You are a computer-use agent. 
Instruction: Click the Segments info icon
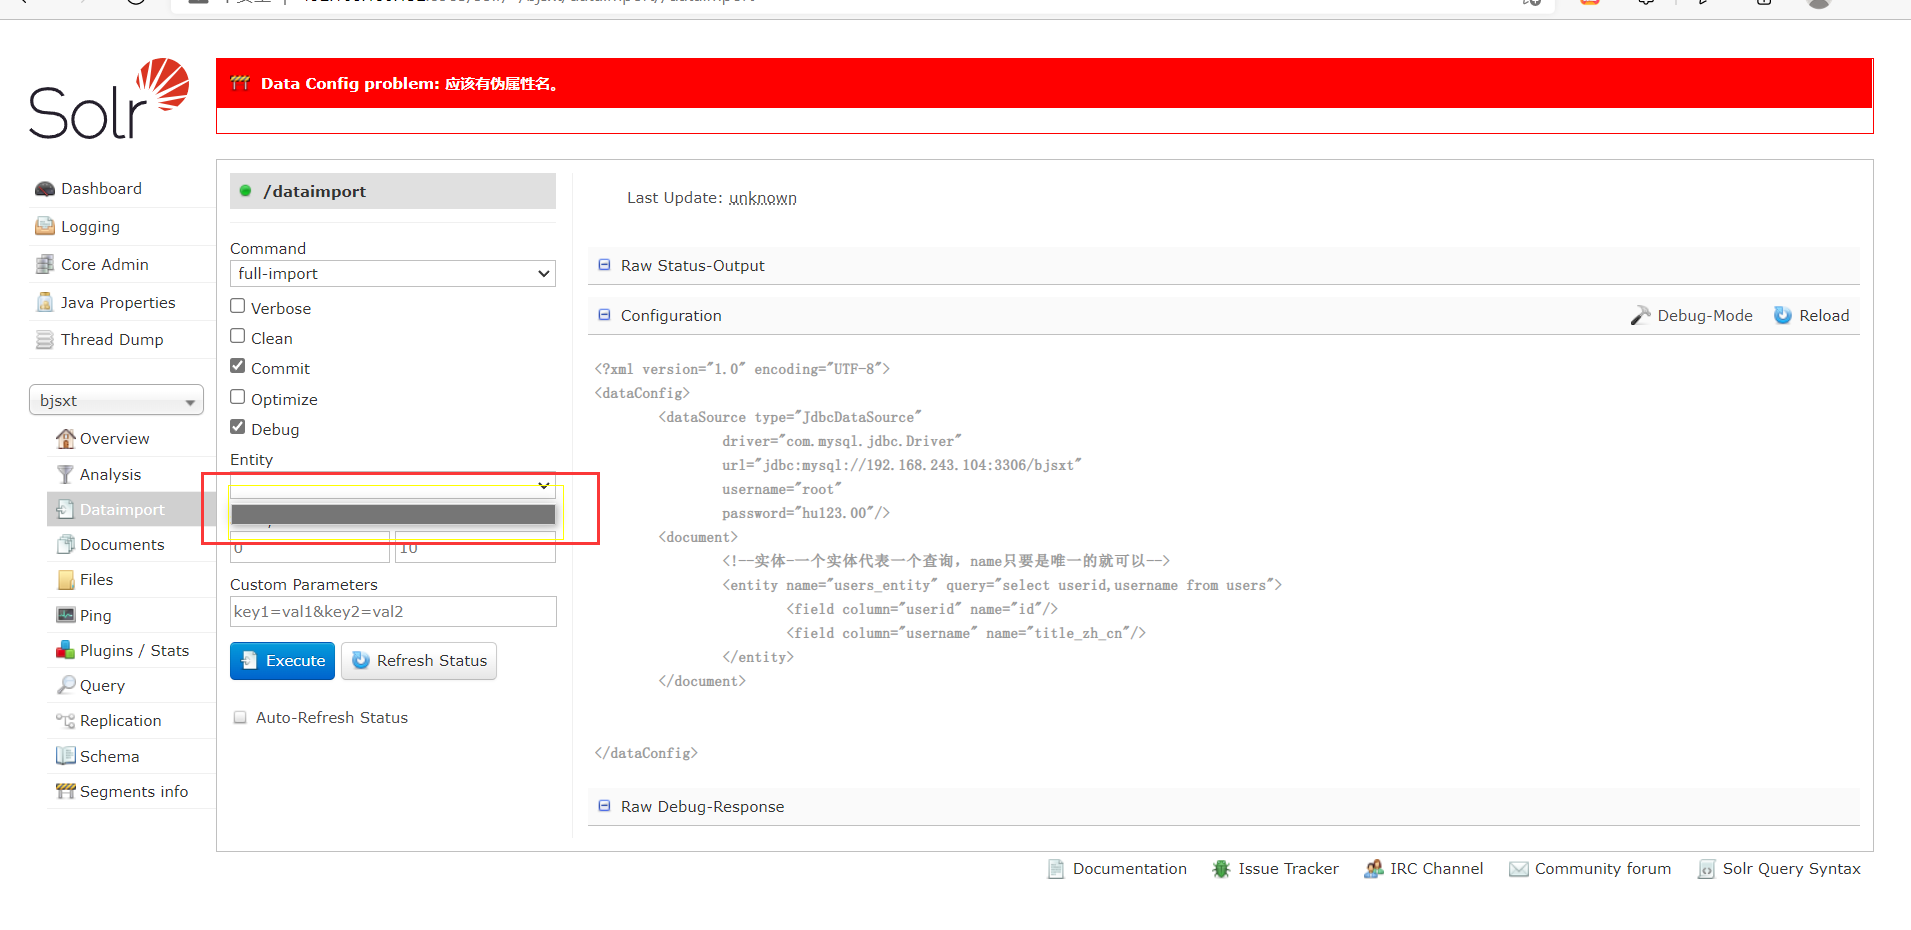66,791
